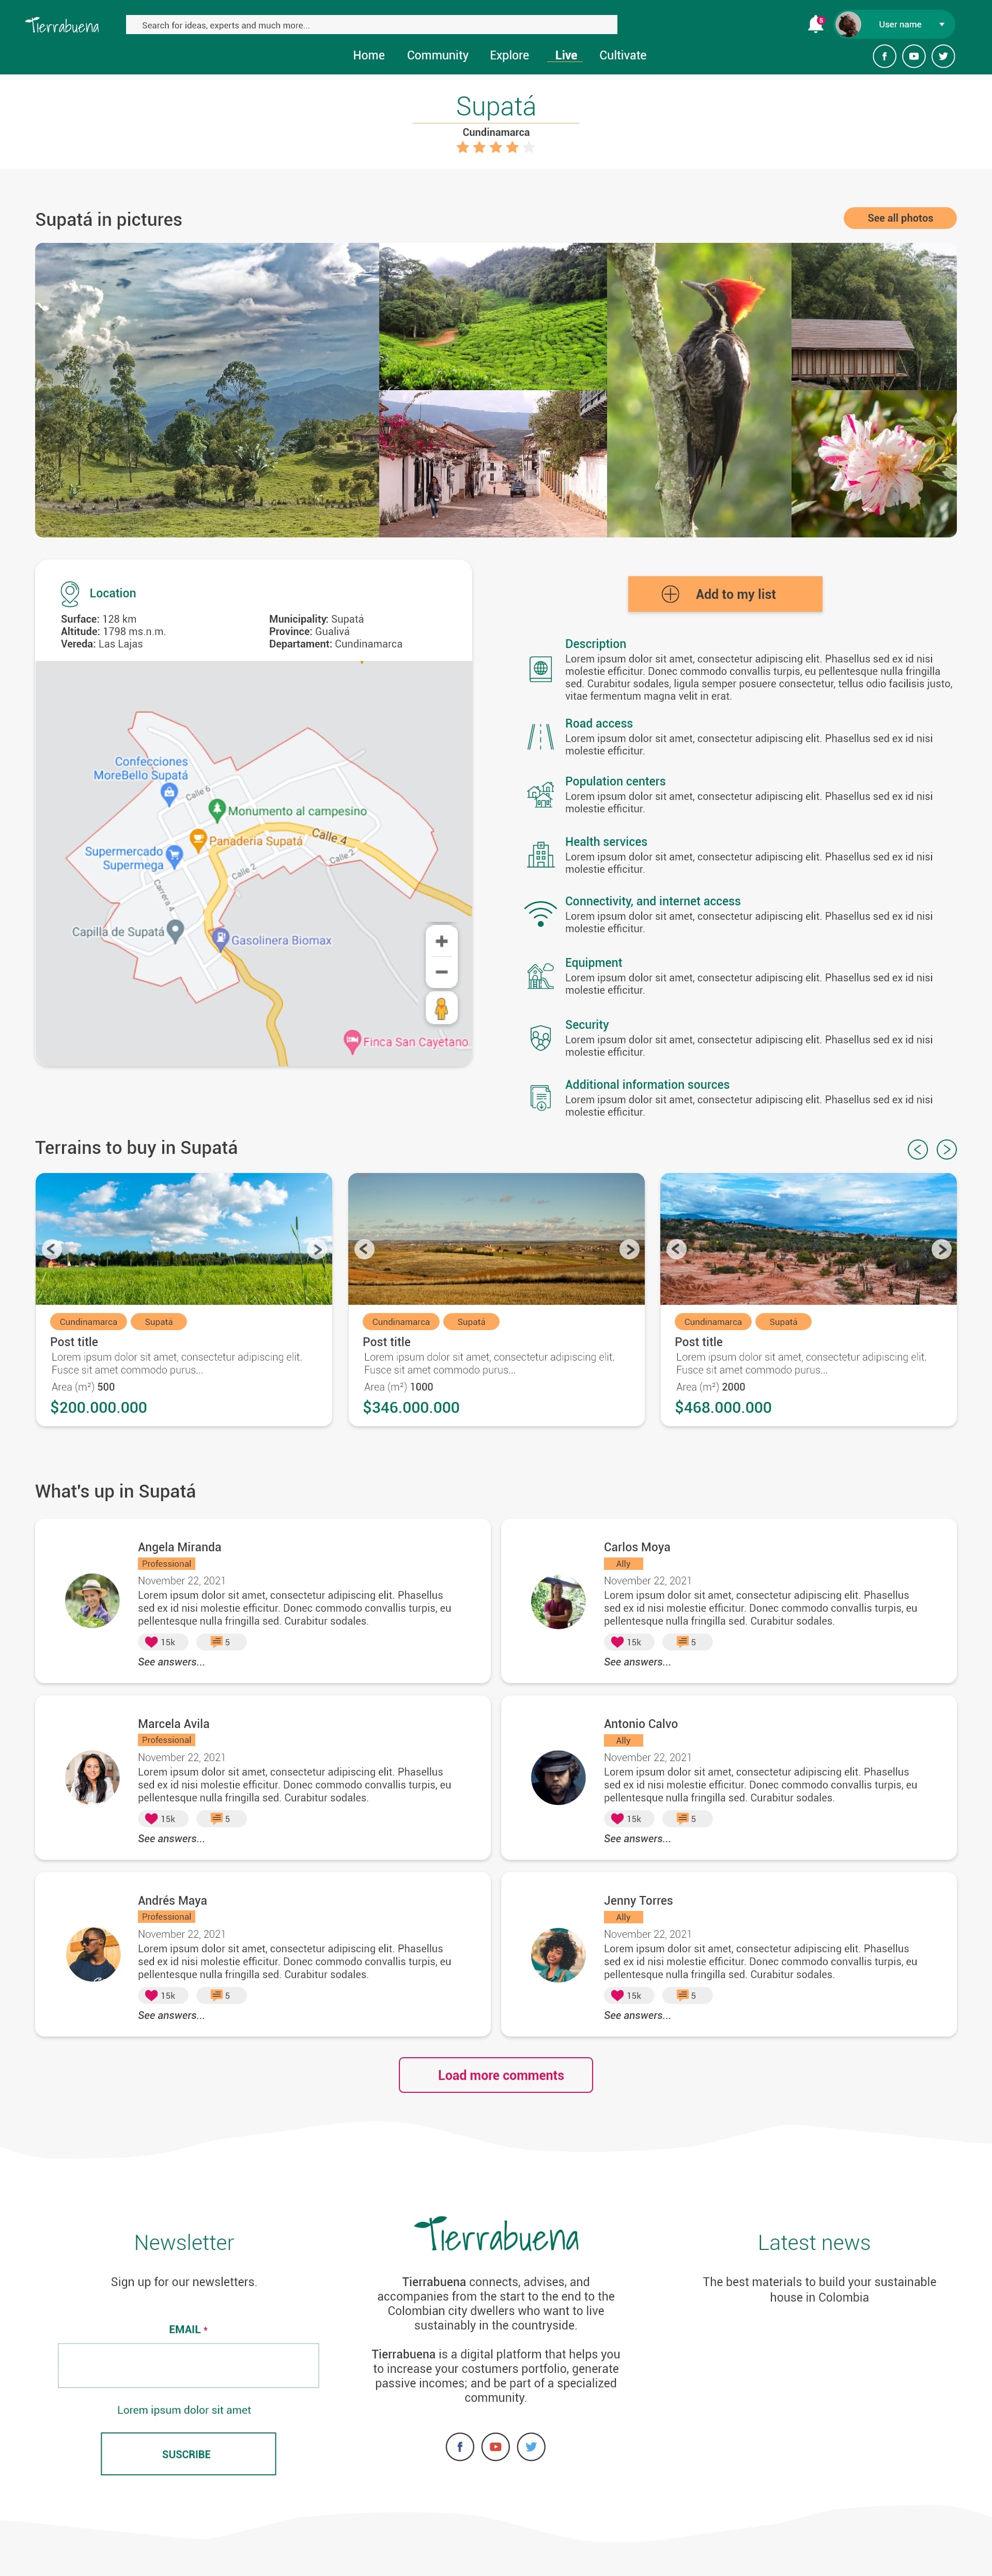The height and width of the screenshot is (2576, 992).
Task: Zoom in on the Supatá map
Action: click(x=441, y=941)
